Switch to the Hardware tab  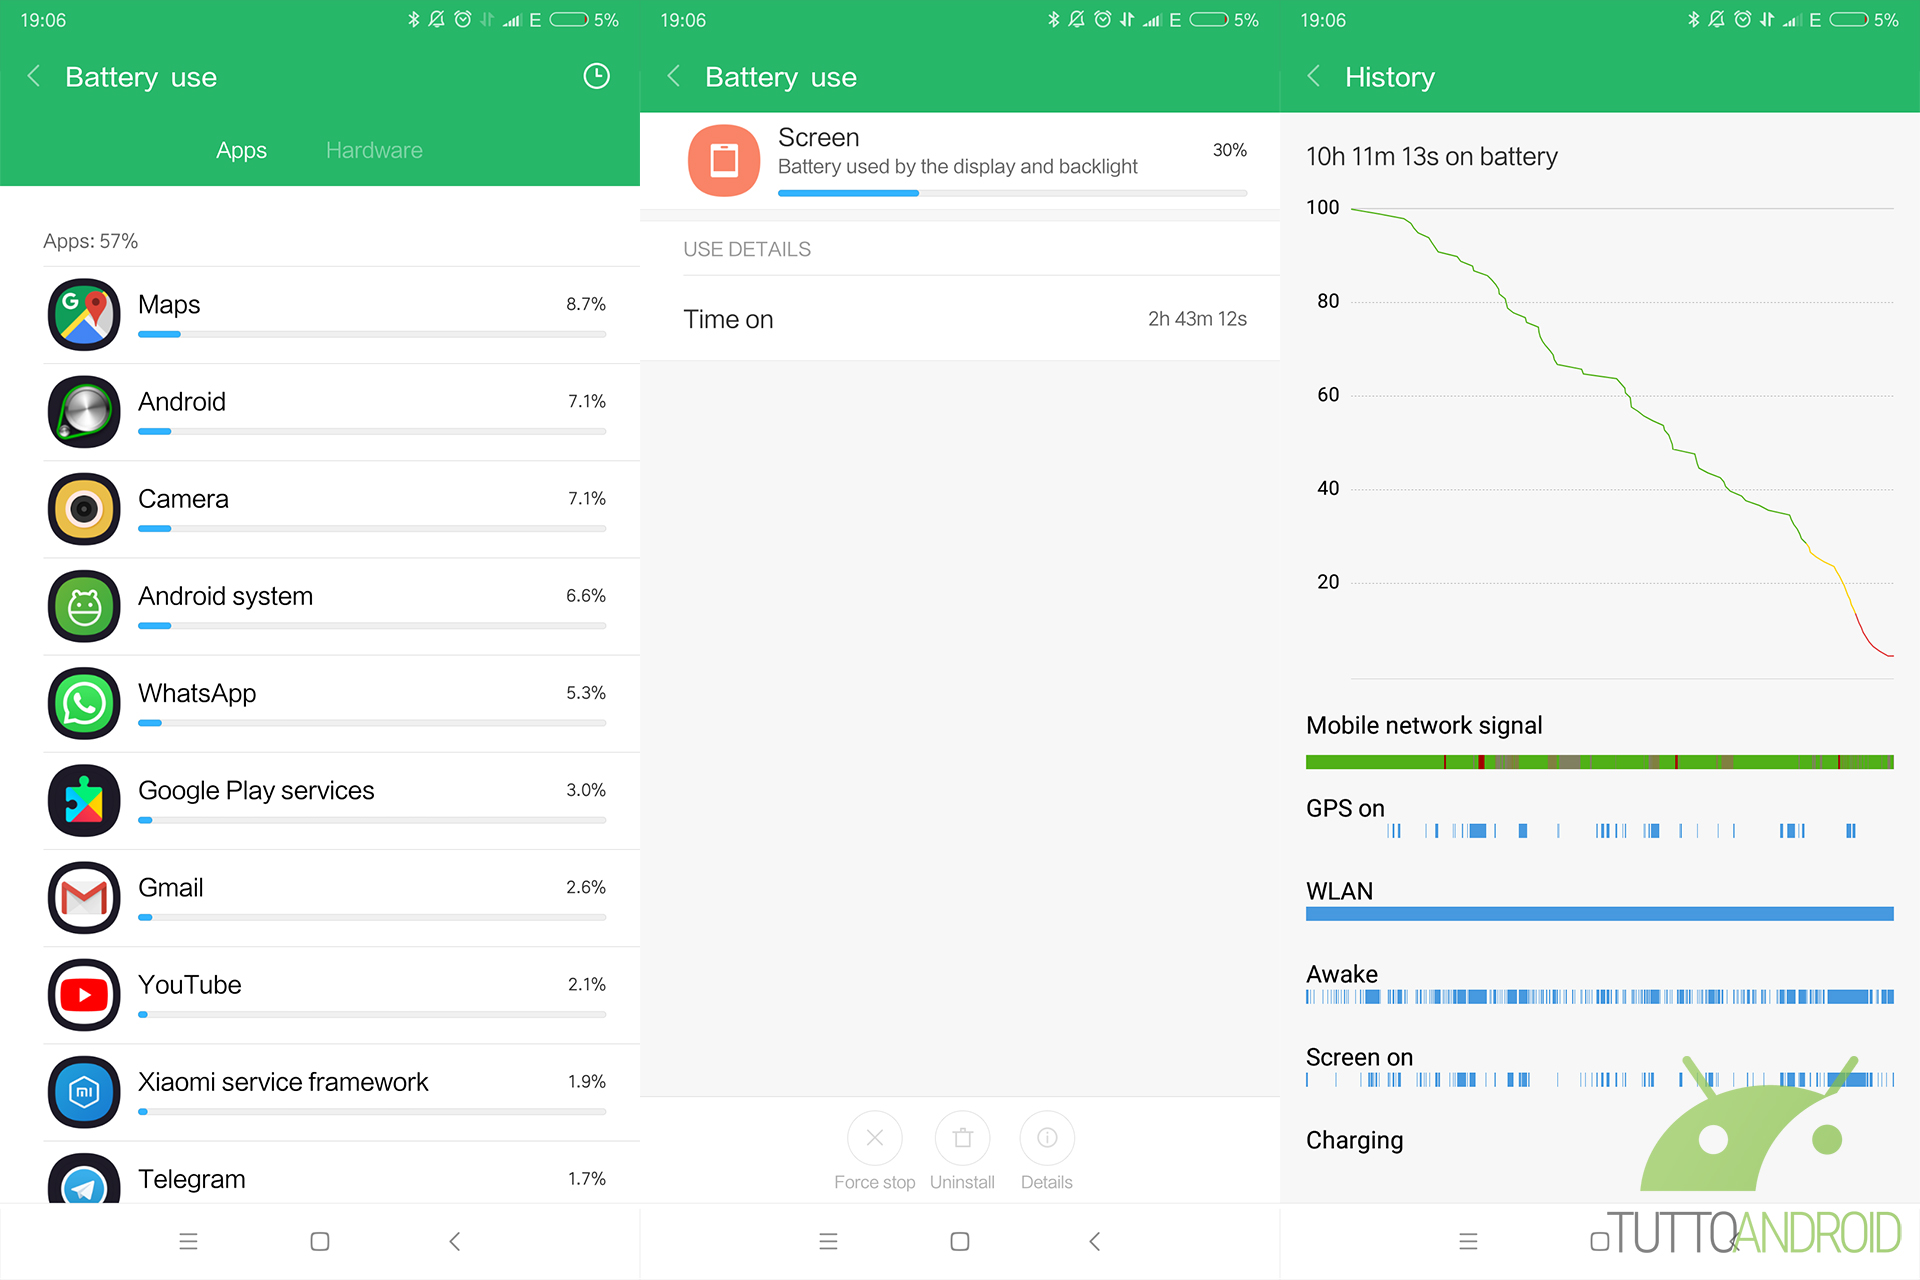coord(374,150)
